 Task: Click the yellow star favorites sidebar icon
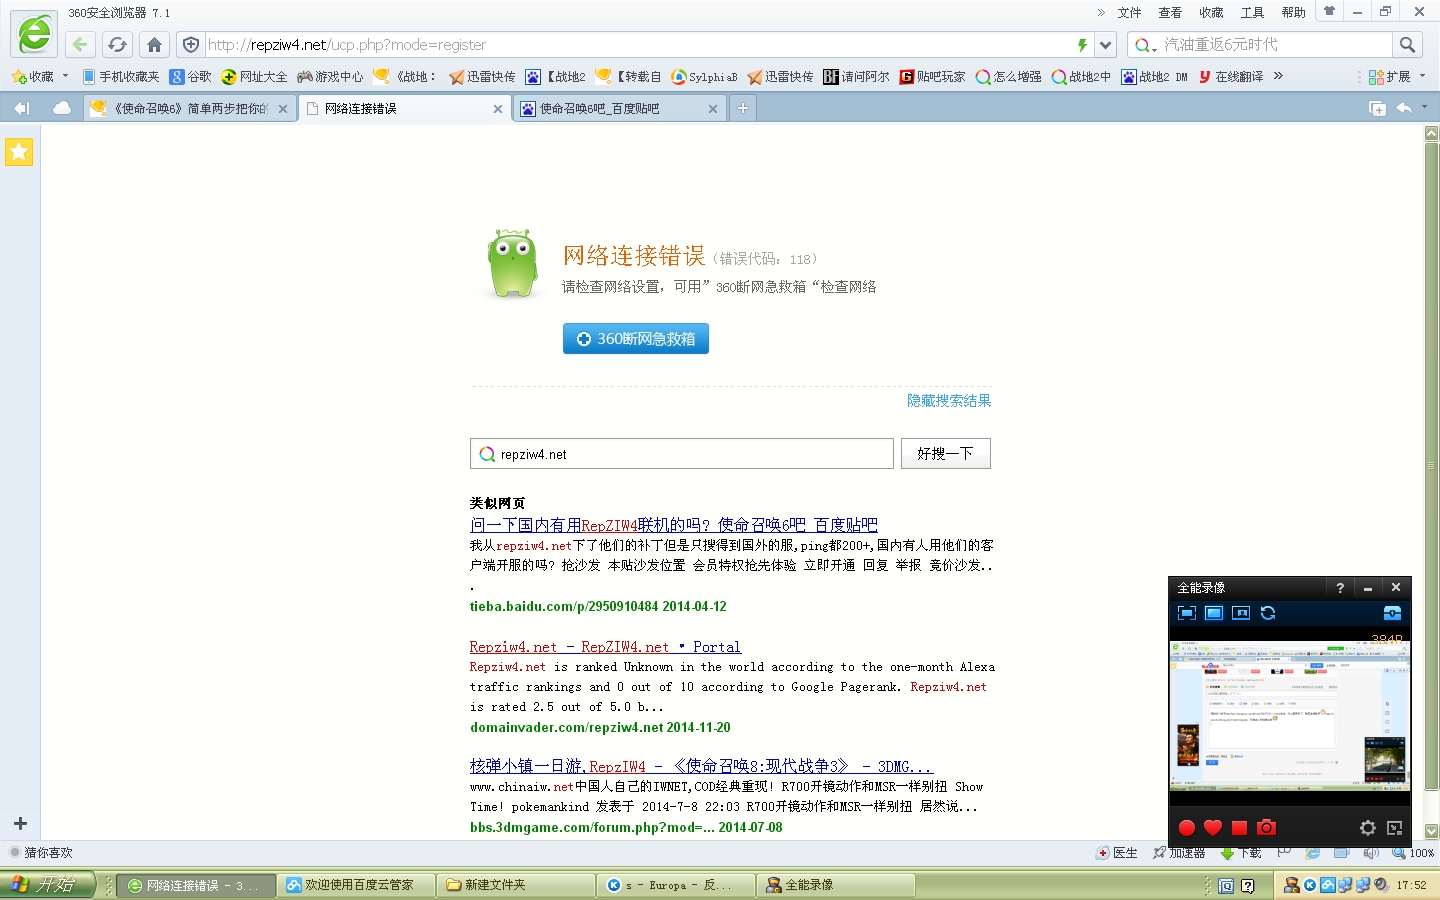pos(19,152)
